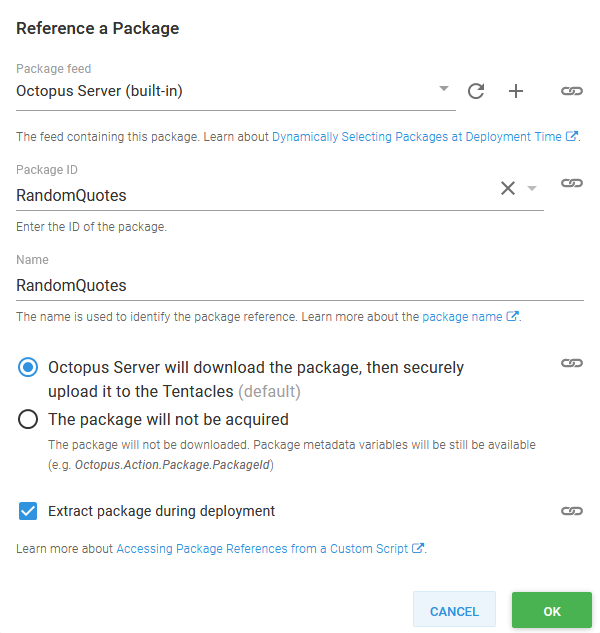Bind the Extract package option link icon

point(571,511)
